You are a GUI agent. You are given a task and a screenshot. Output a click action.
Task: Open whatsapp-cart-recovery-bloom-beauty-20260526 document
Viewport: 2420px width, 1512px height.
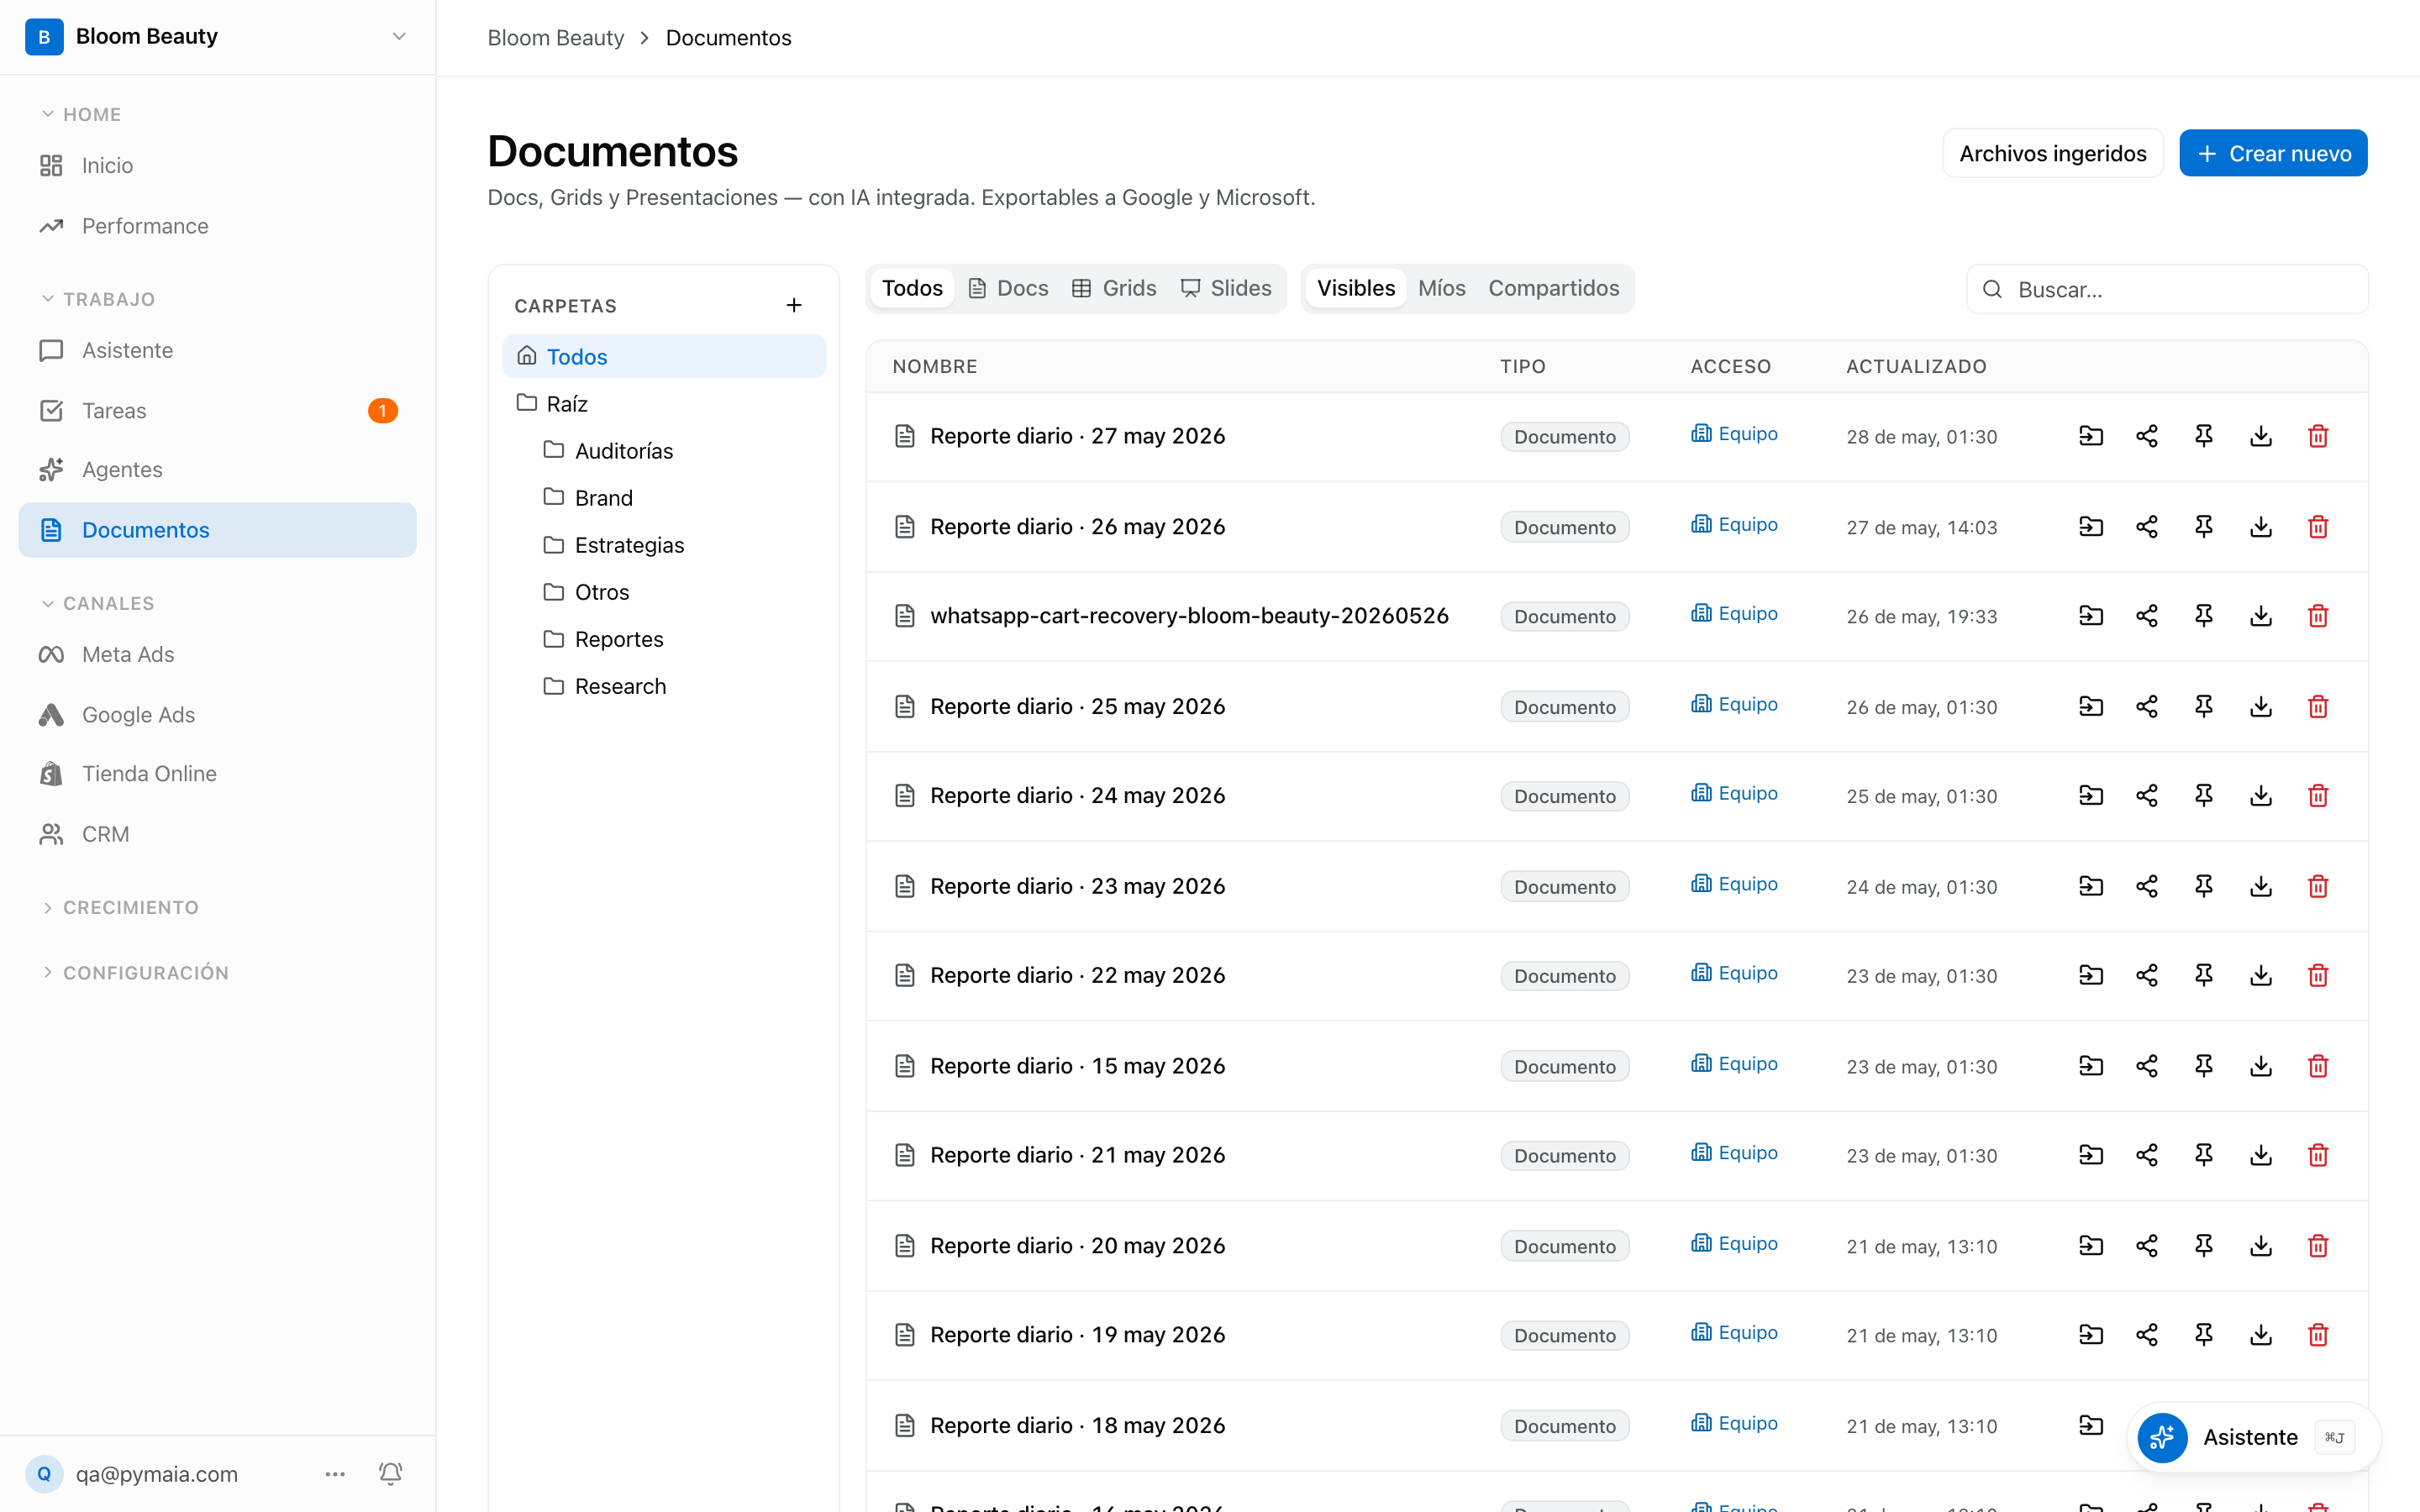(x=1189, y=616)
